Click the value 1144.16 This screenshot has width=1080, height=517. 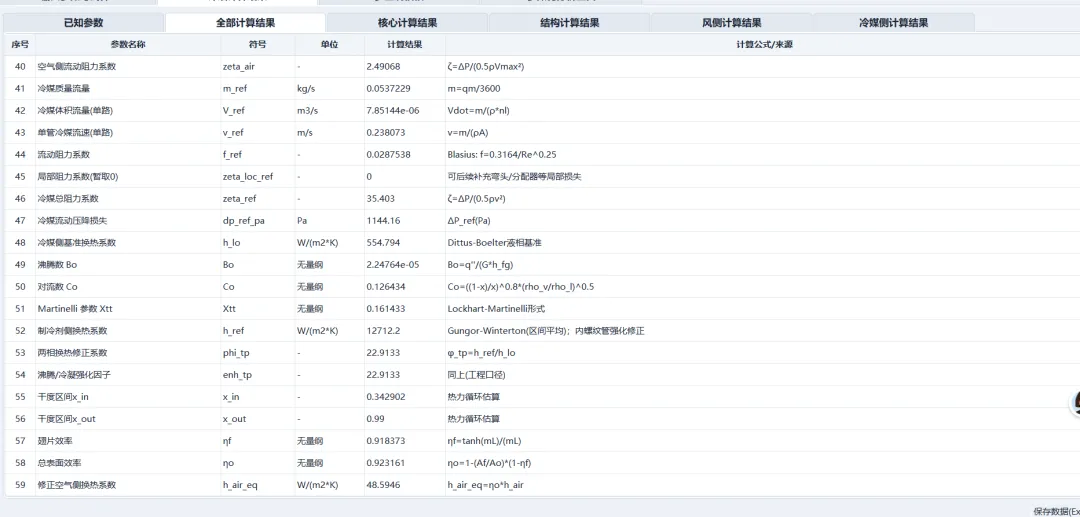tap(381, 221)
